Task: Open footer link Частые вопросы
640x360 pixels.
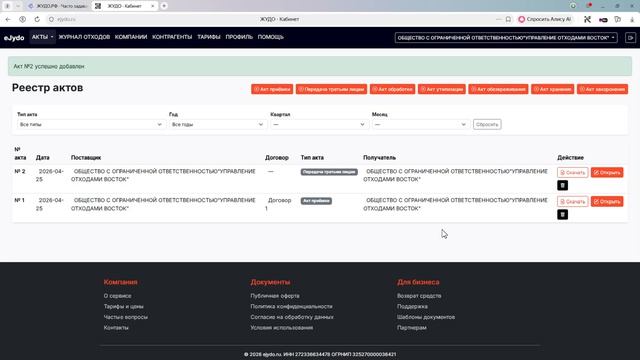Action: 126,317
